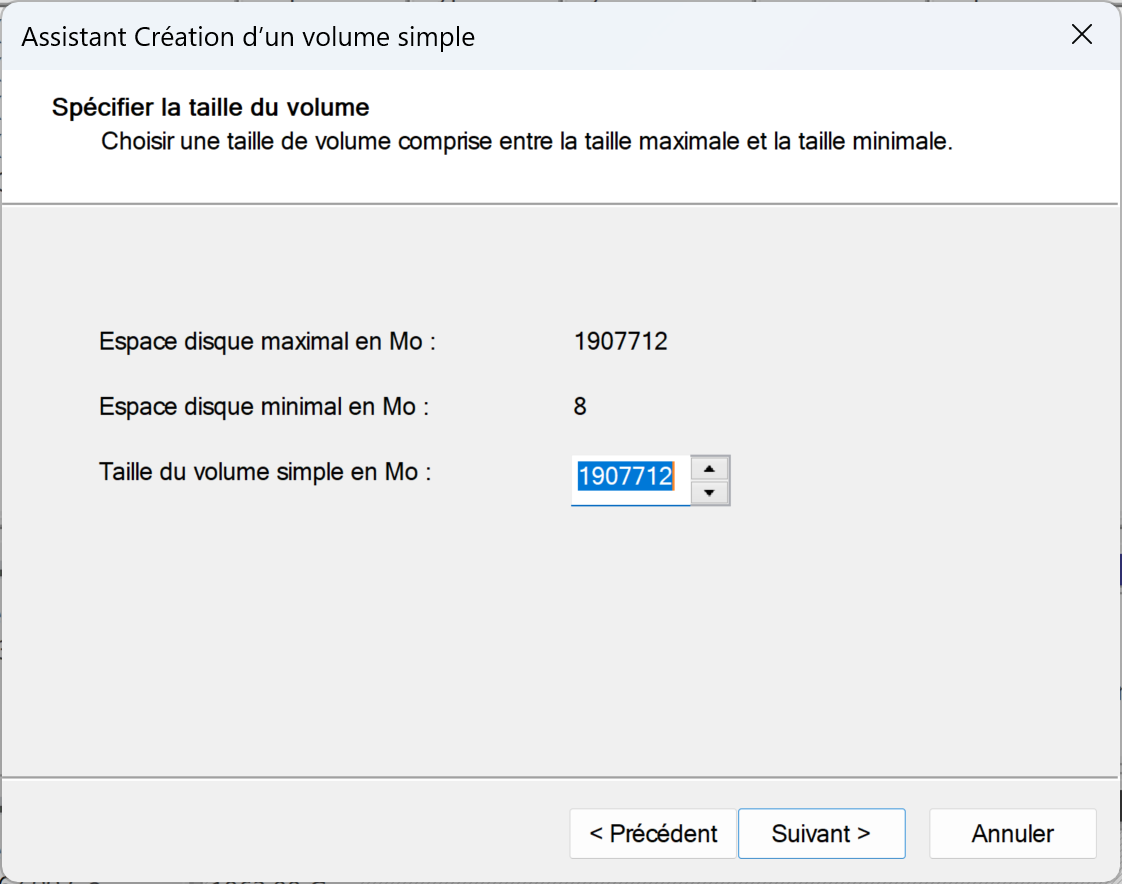Click the minimum disk space value 8
This screenshot has height=884, width=1122.
[x=580, y=407]
